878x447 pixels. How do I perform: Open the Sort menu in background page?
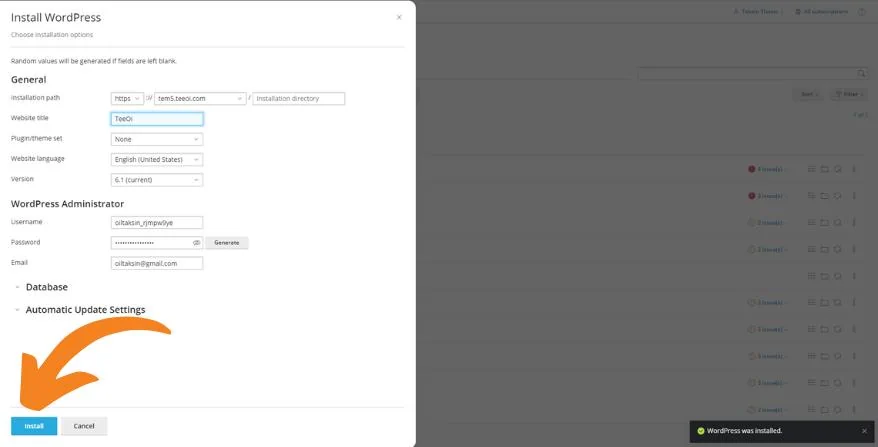coord(809,94)
